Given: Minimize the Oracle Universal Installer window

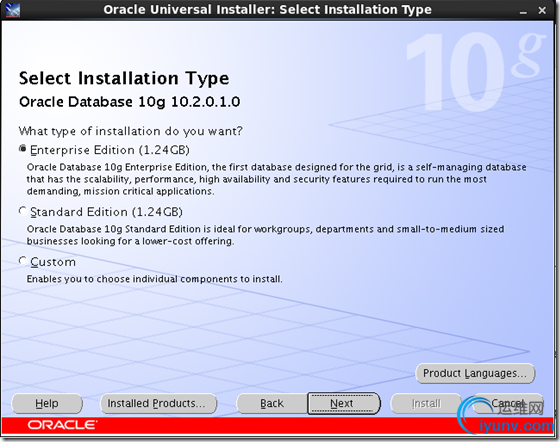Looking at the screenshot, I should click(x=523, y=11).
